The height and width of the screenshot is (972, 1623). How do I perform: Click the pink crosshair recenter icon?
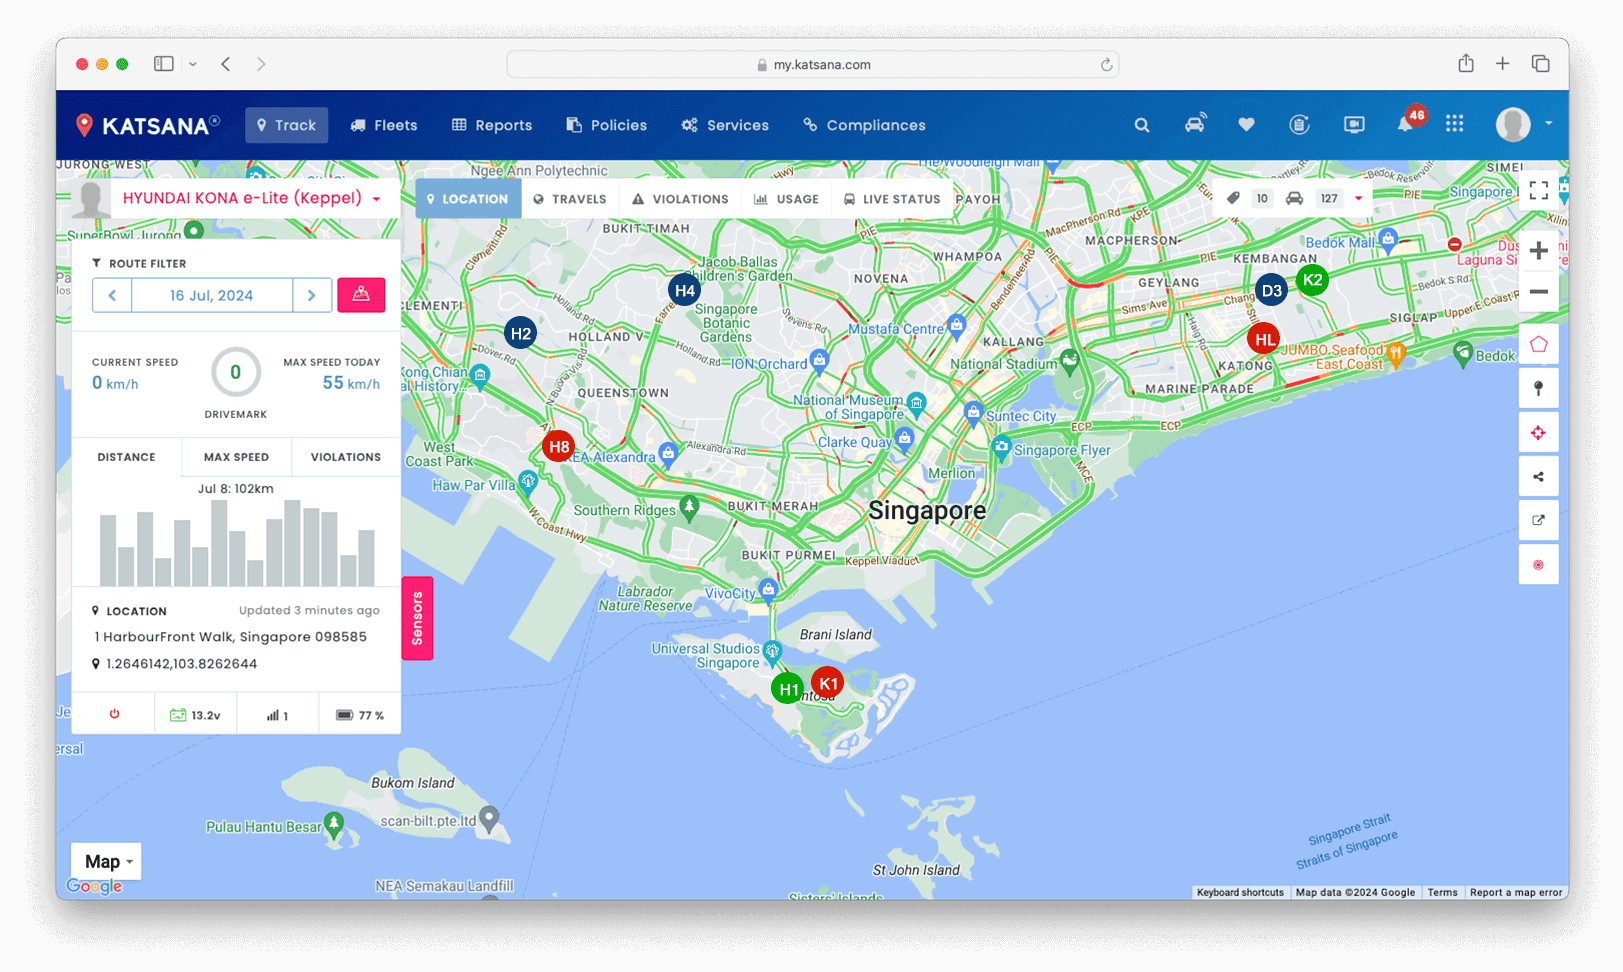tap(1538, 433)
